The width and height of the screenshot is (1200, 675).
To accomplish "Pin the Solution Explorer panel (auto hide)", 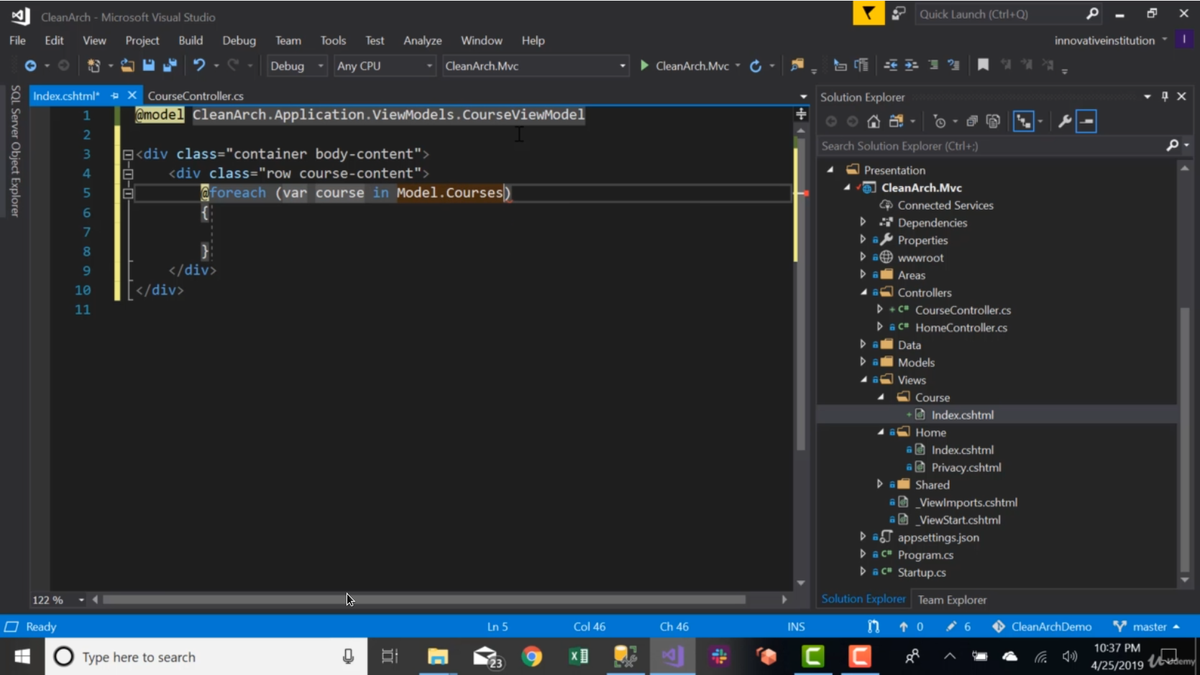I will pyautogui.click(x=1164, y=97).
